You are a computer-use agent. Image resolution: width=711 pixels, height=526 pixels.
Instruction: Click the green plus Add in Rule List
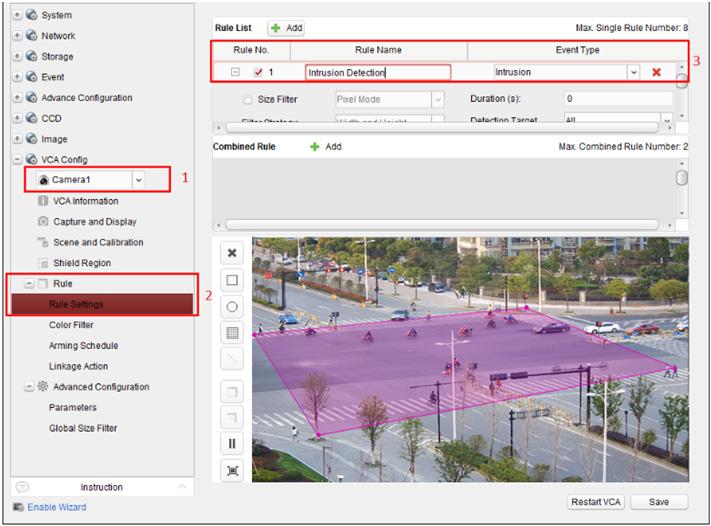coord(286,28)
